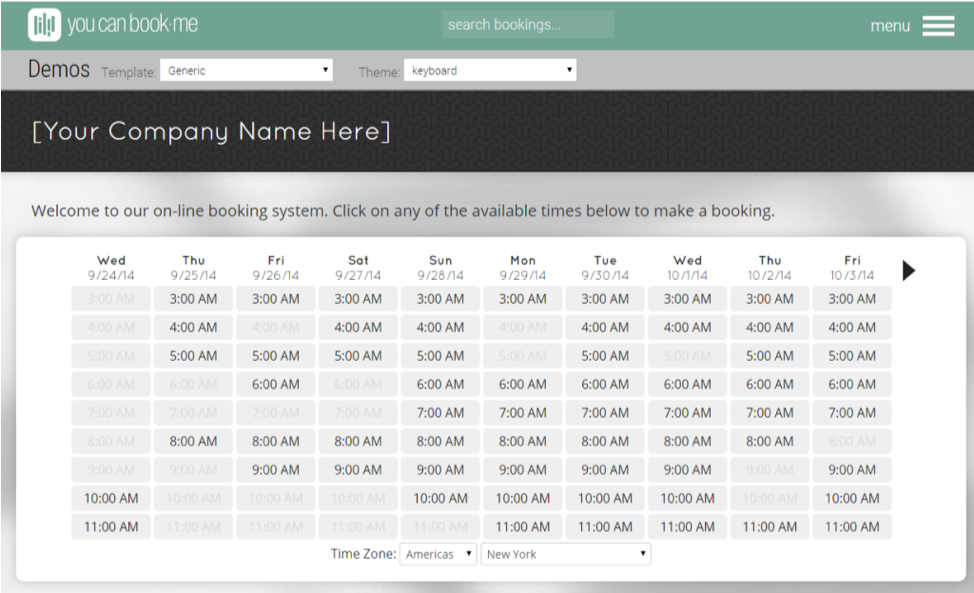Choose 9:00 AM on Wed 10/1/14
974x593 pixels.
pyautogui.click(x=687, y=470)
